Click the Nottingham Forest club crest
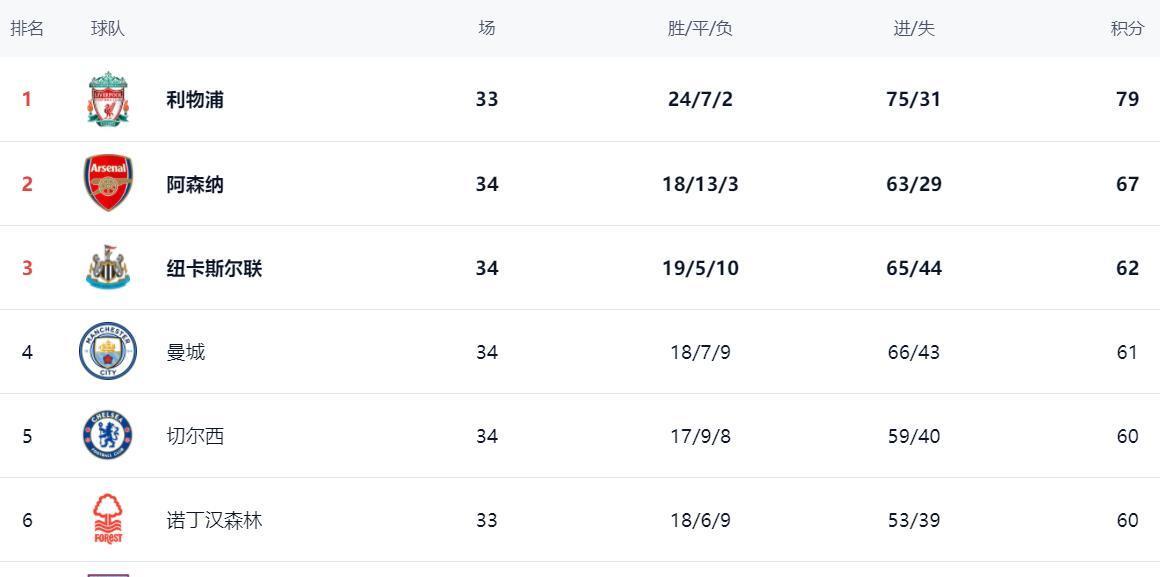 point(107,520)
